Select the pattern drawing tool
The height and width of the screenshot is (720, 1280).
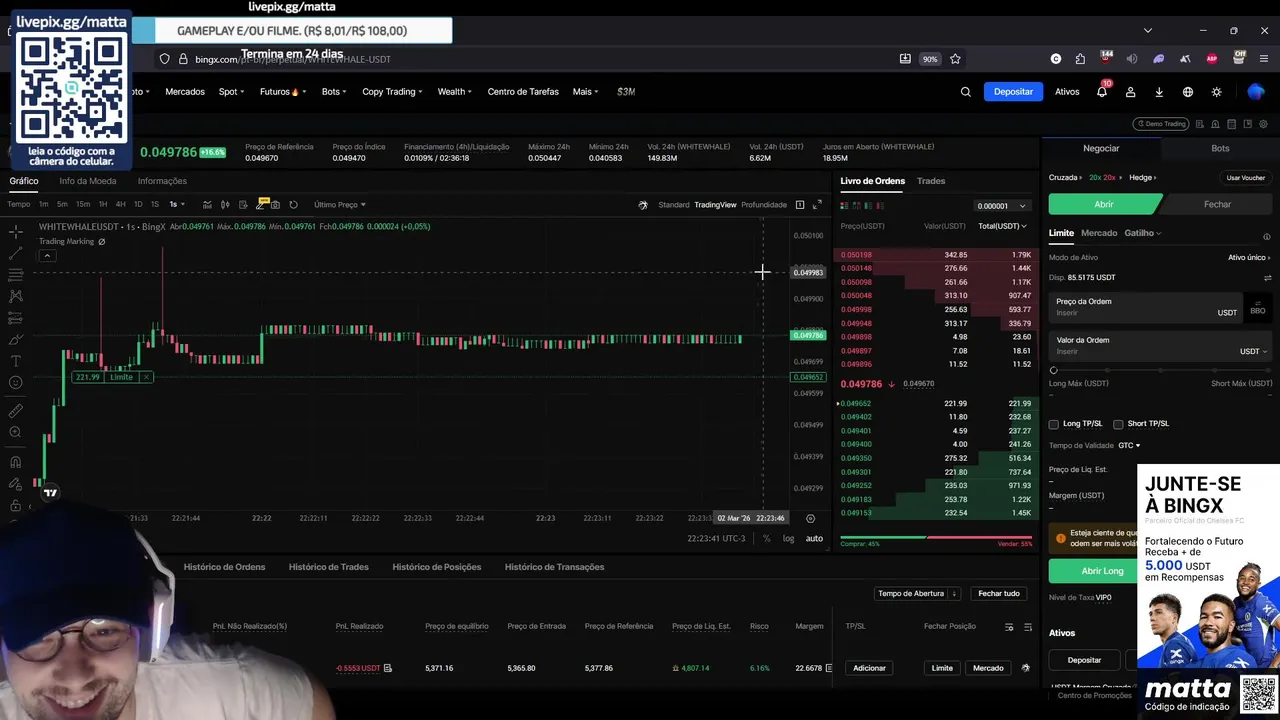point(16,296)
